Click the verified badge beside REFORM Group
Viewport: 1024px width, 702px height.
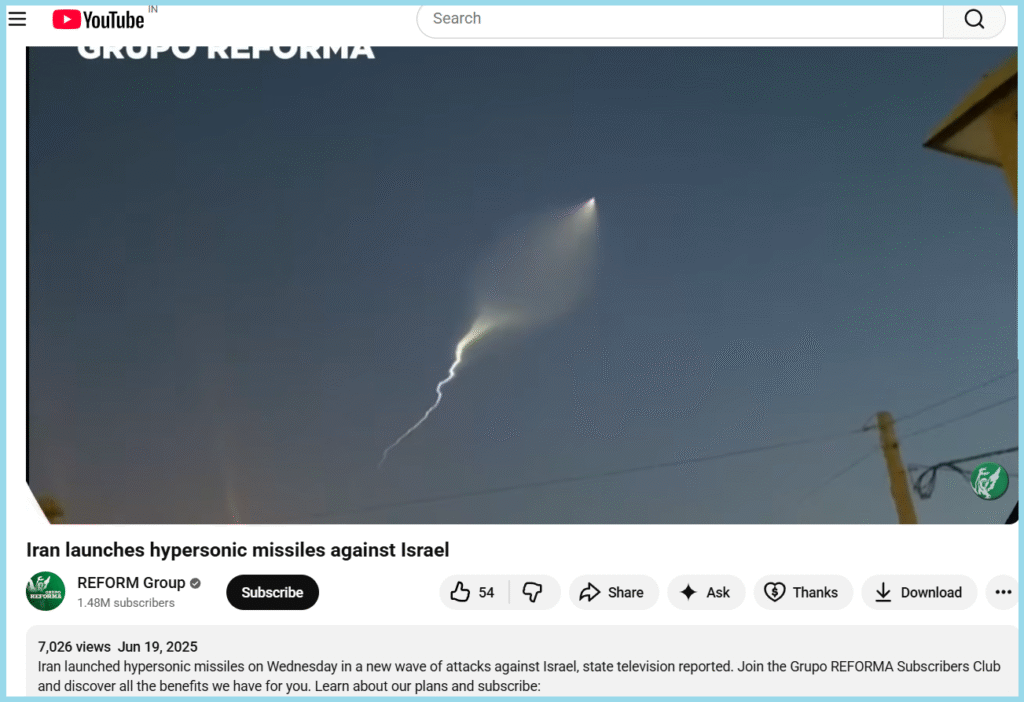point(195,583)
